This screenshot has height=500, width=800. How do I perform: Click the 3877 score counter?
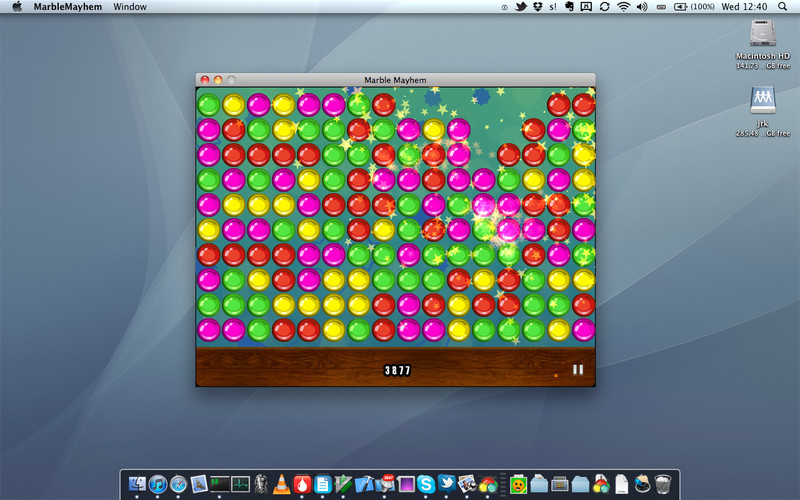pyautogui.click(x=397, y=370)
